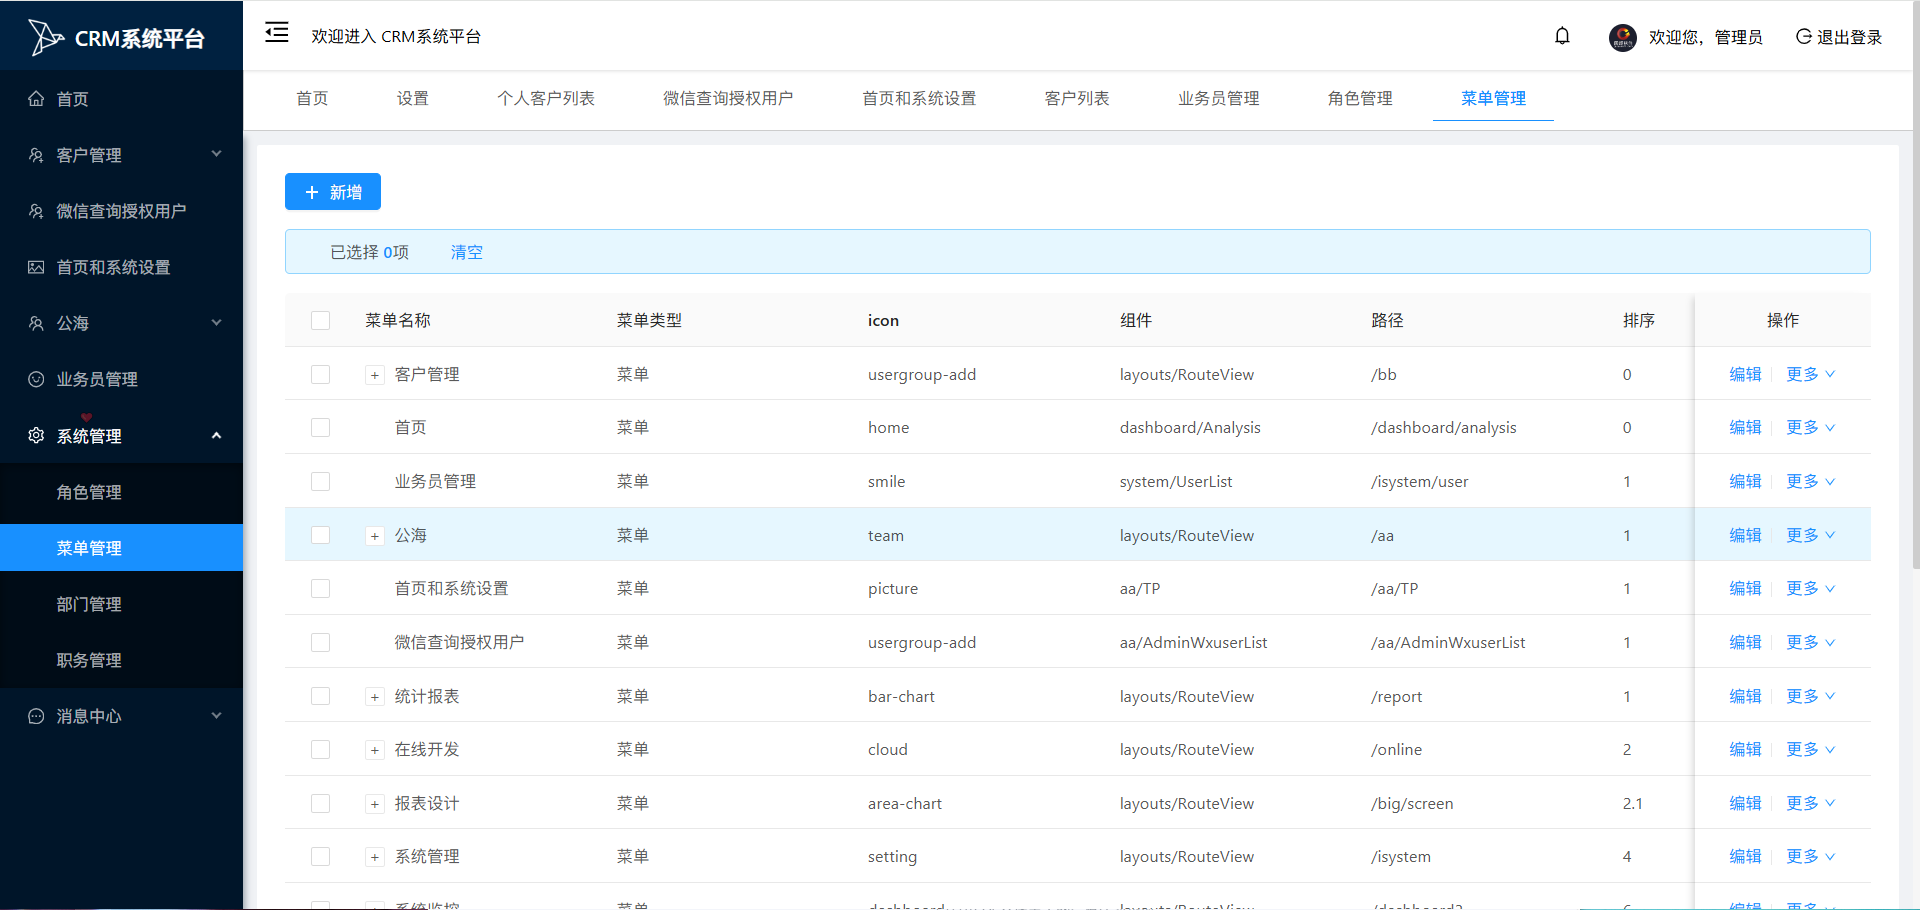Screen dimensions: 1920x910
Task: Check the 首页 row checkbox
Action: click(x=320, y=427)
